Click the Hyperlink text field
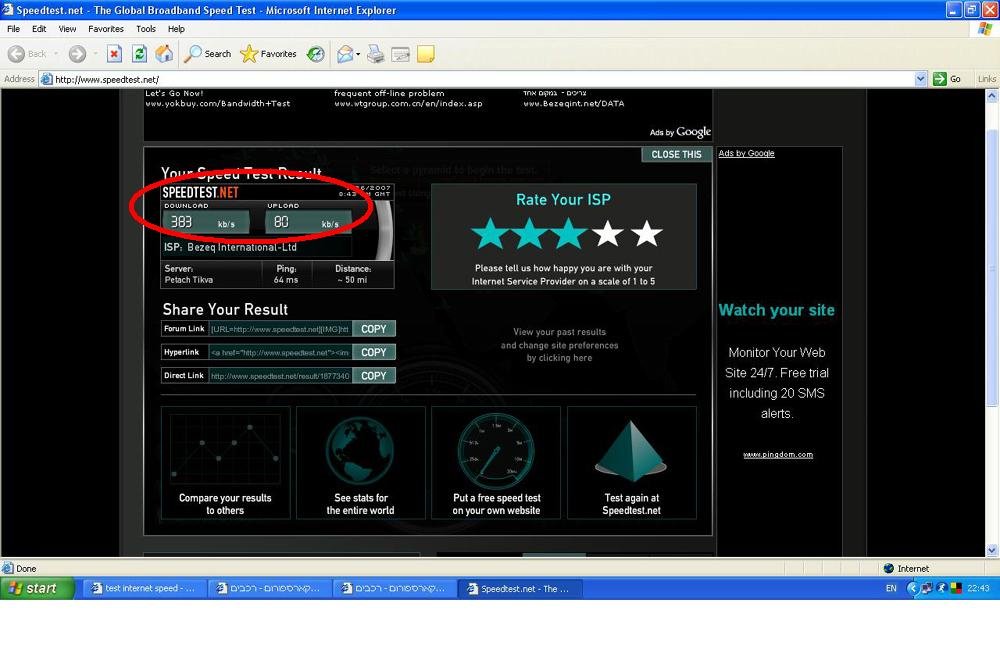 point(280,353)
